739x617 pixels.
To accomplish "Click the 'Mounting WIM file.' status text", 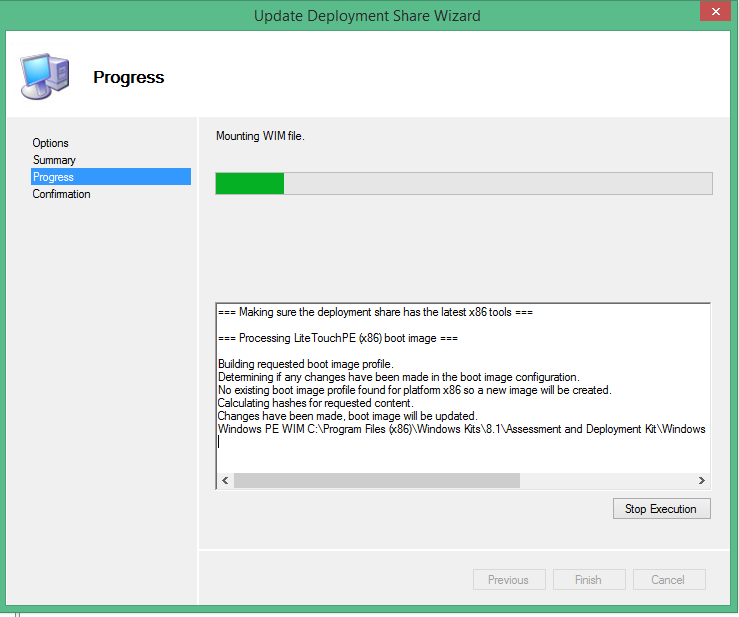I will [260, 136].
